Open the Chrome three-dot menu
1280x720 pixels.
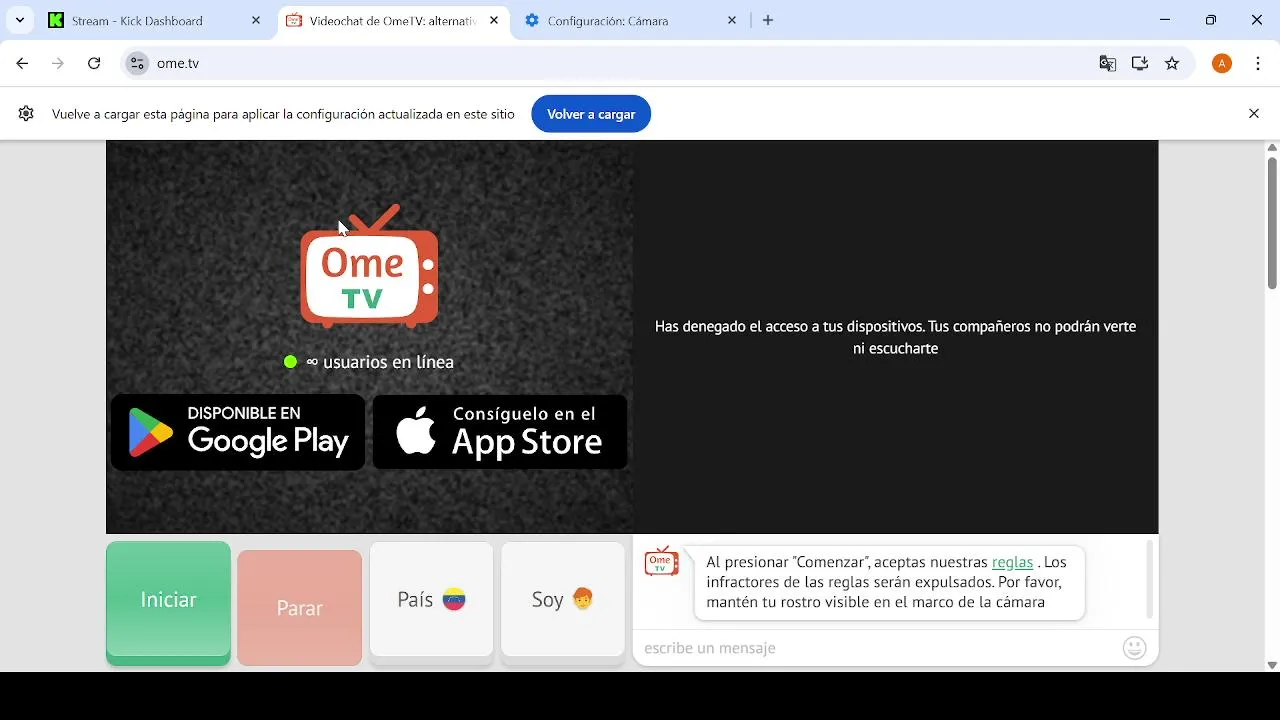(1258, 64)
